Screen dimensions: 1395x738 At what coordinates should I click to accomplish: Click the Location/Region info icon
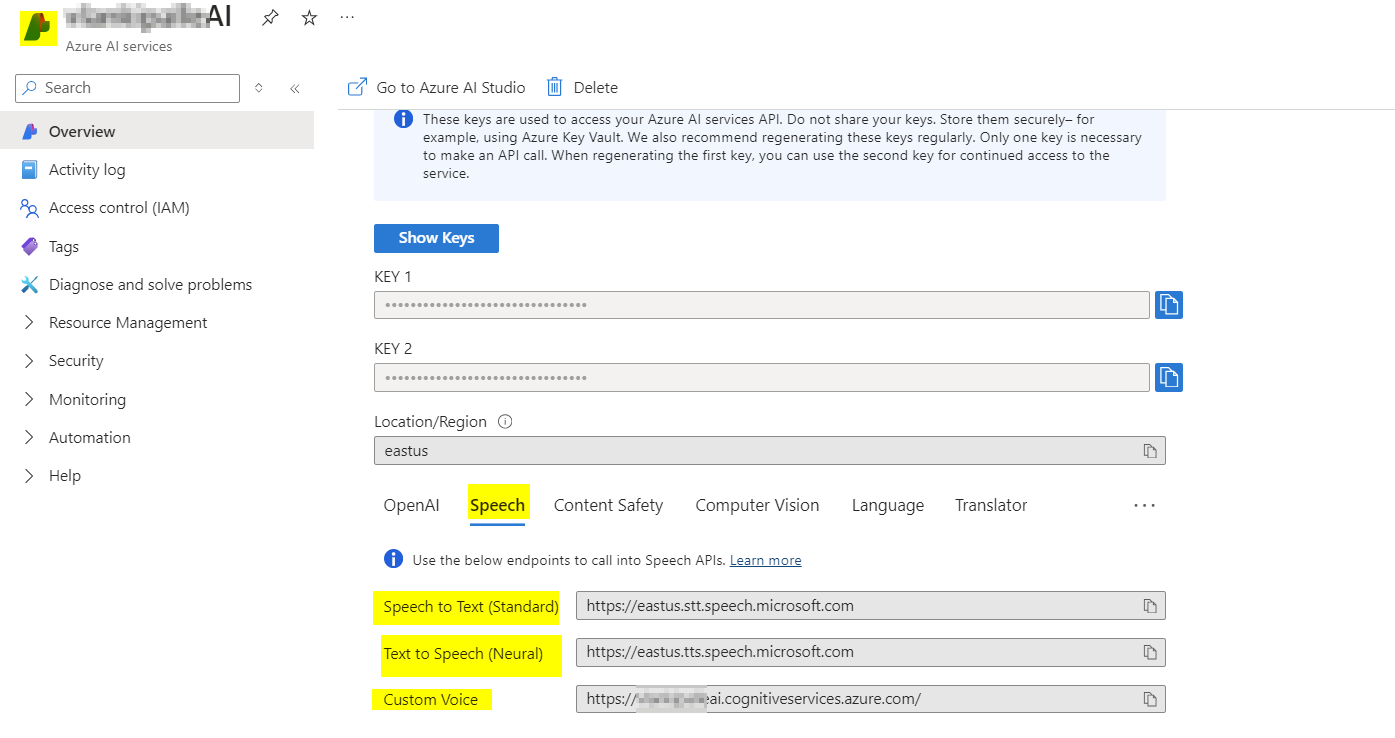505,422
